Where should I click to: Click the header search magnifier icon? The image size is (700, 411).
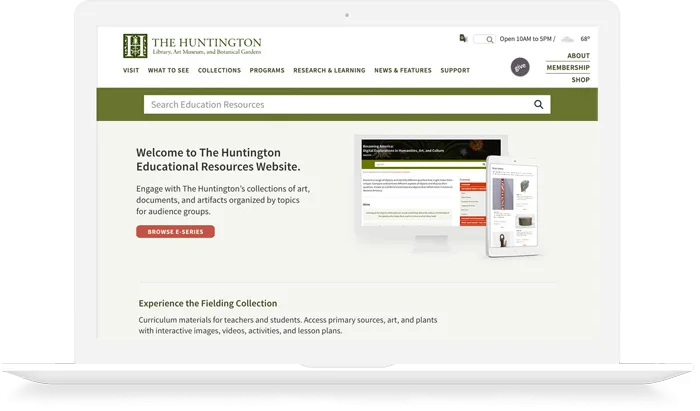489,39
